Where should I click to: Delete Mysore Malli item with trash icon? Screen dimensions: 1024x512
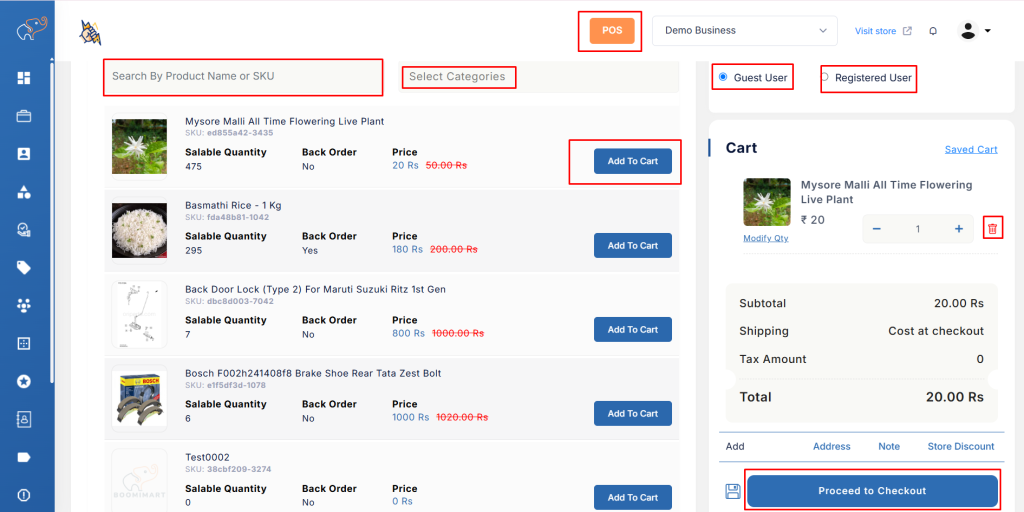pyautogui.click(x=992, y=229)
